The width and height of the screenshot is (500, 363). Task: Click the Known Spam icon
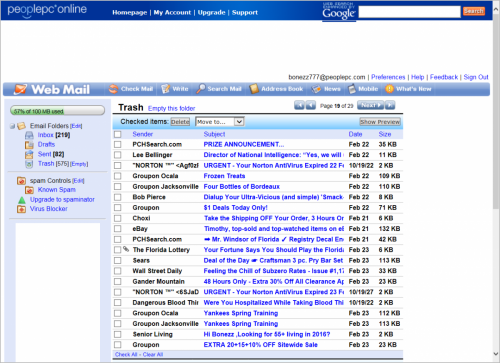(x=29, y=190)
